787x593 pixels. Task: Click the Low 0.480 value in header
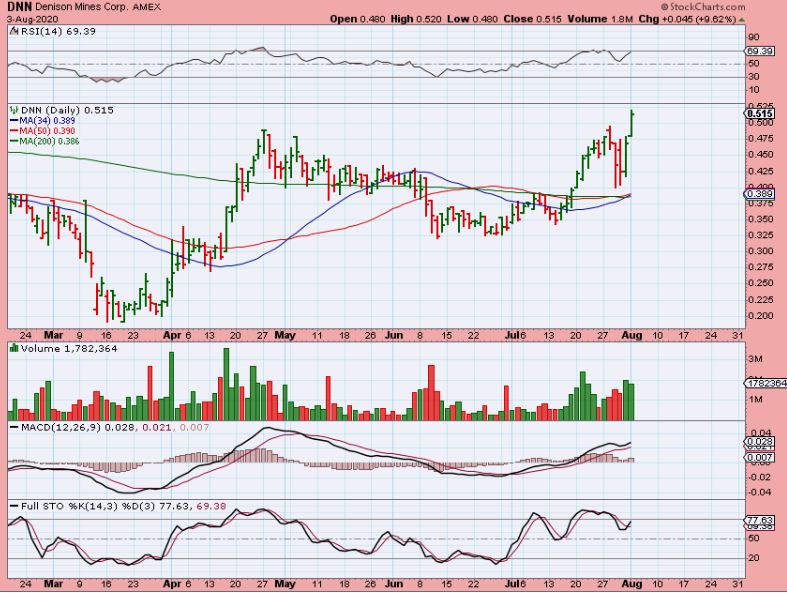pos(472,19)
